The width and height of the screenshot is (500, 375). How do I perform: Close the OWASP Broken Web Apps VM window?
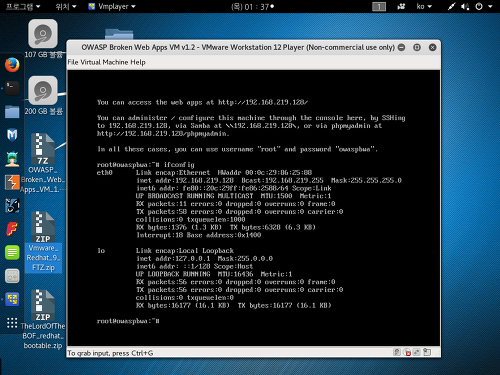[x=433, y=47]
